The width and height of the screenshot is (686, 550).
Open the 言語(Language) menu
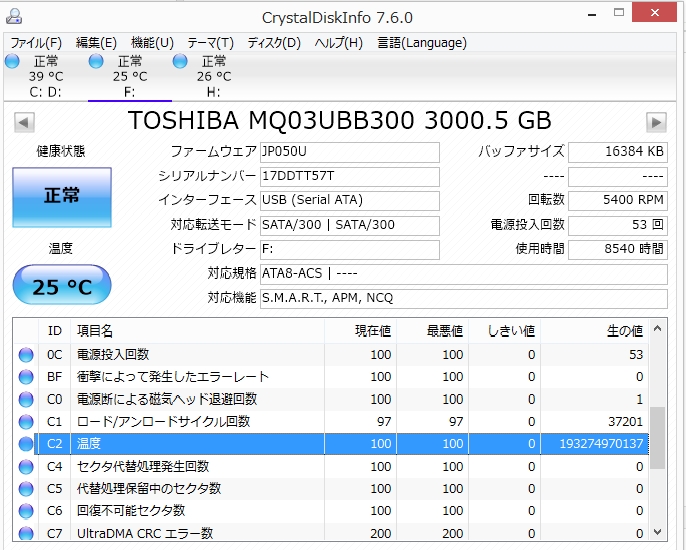(422, 43)
